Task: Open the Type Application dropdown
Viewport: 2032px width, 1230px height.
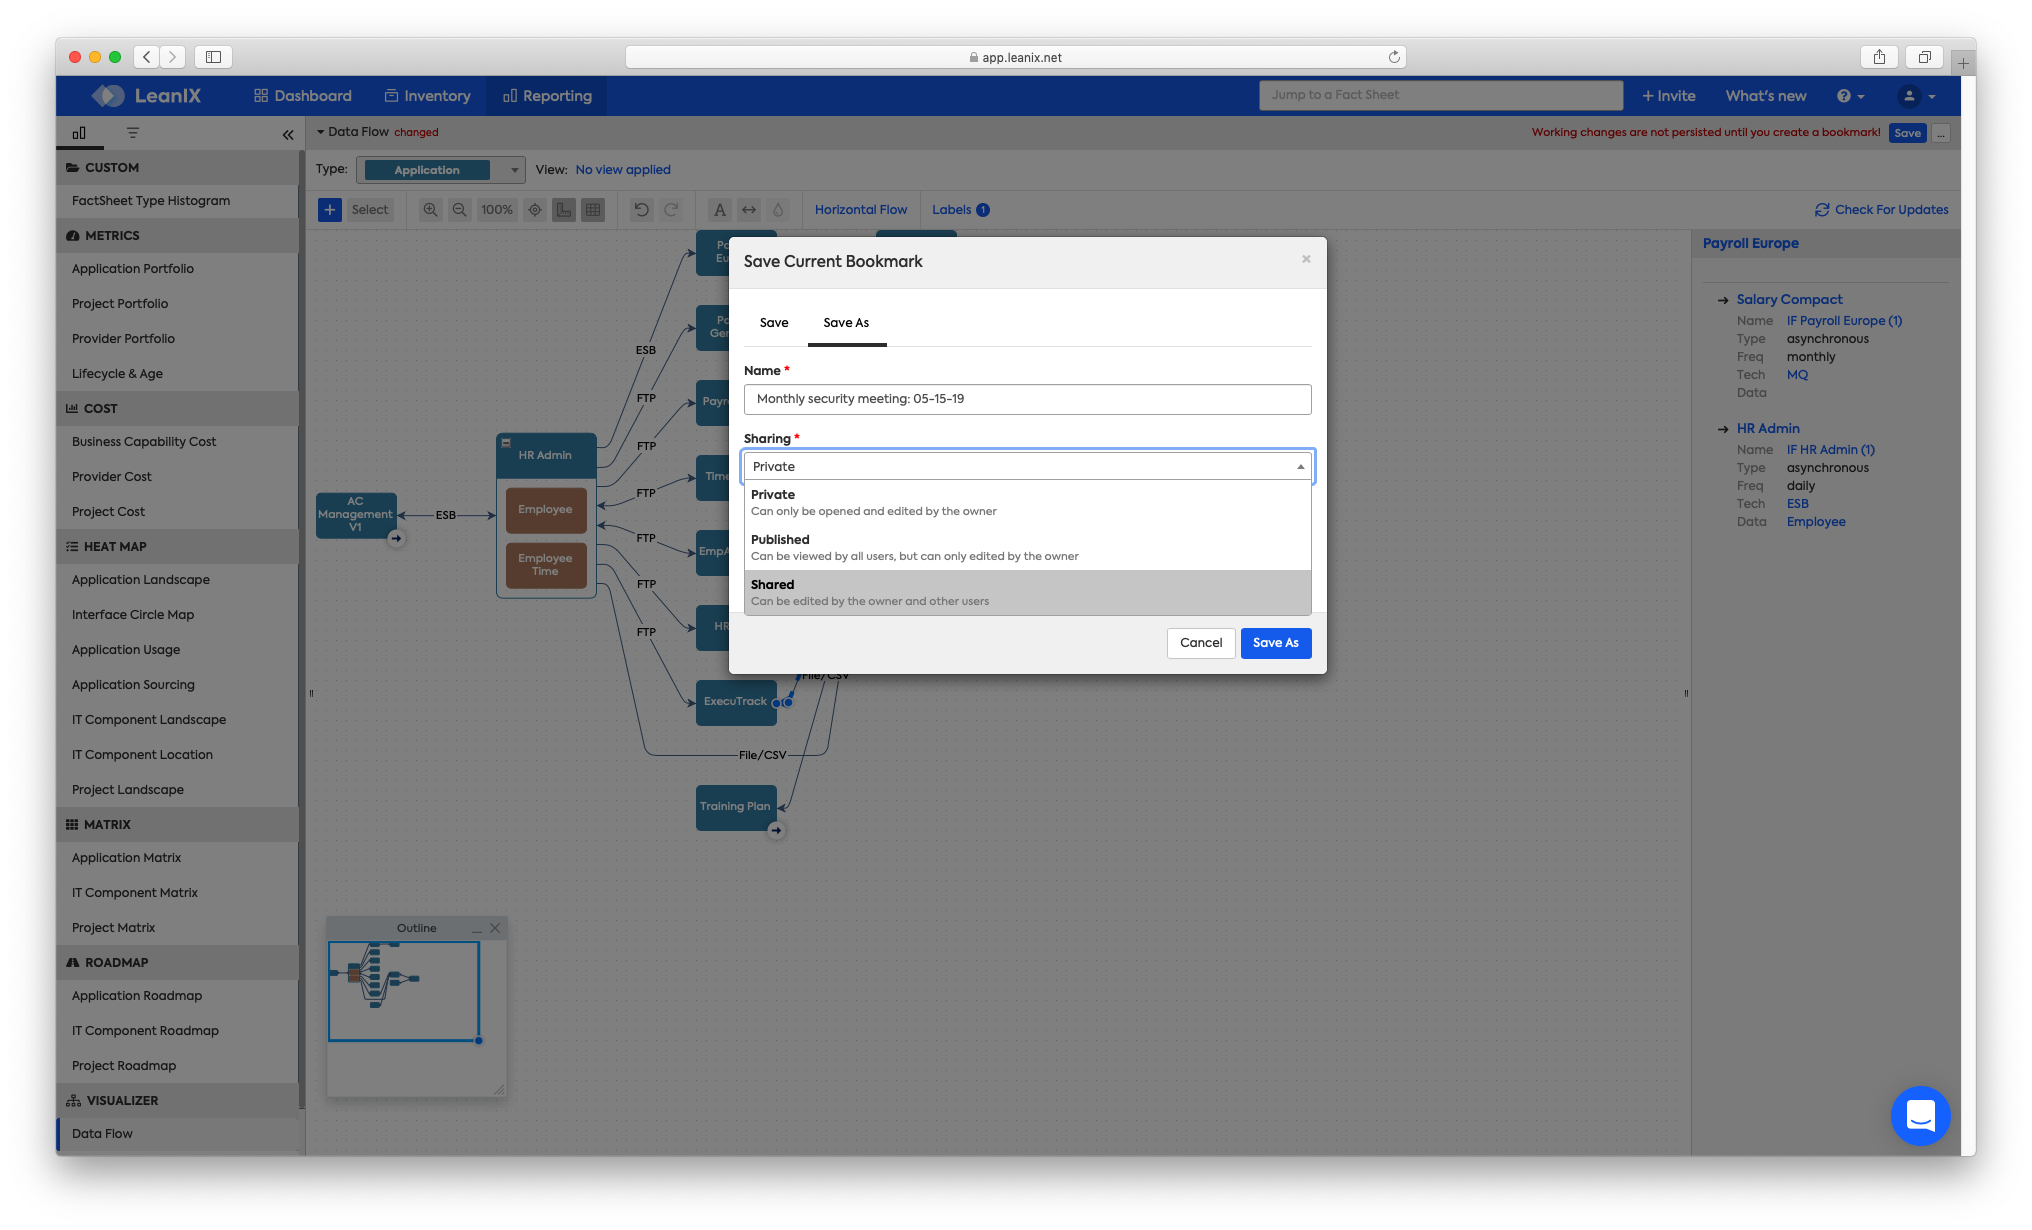Action: (440, 170)
